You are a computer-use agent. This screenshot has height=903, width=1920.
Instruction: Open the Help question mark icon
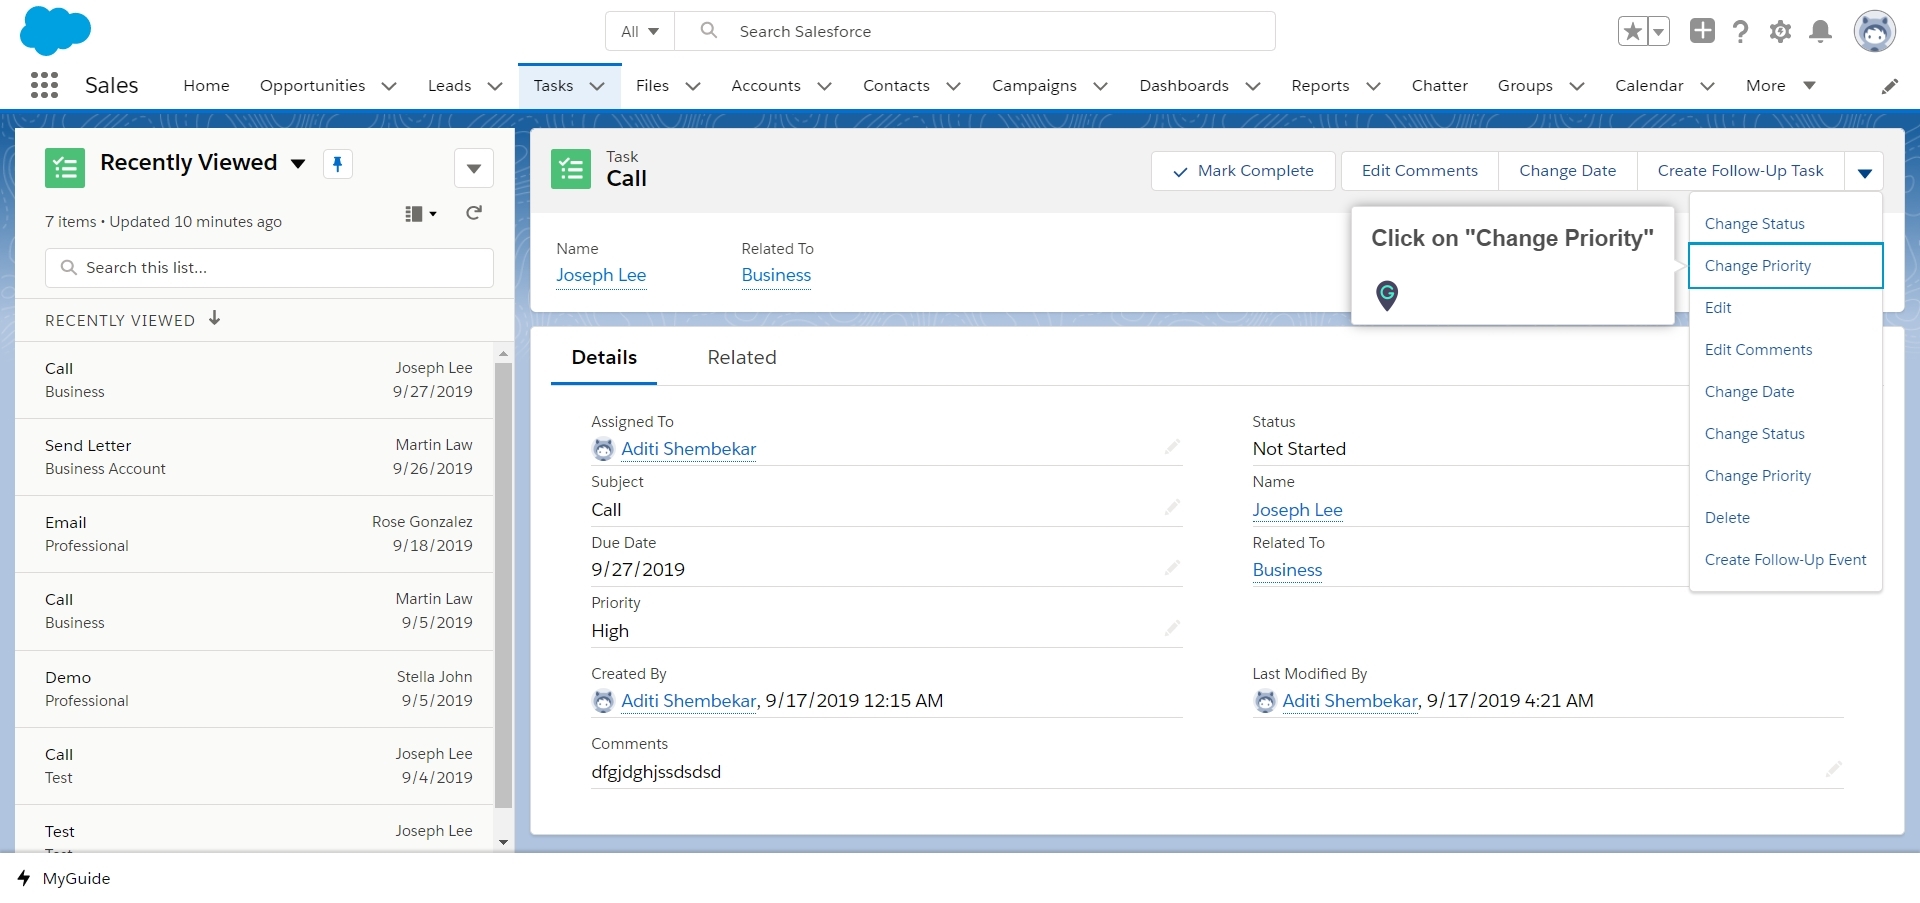click(1740, 31)
